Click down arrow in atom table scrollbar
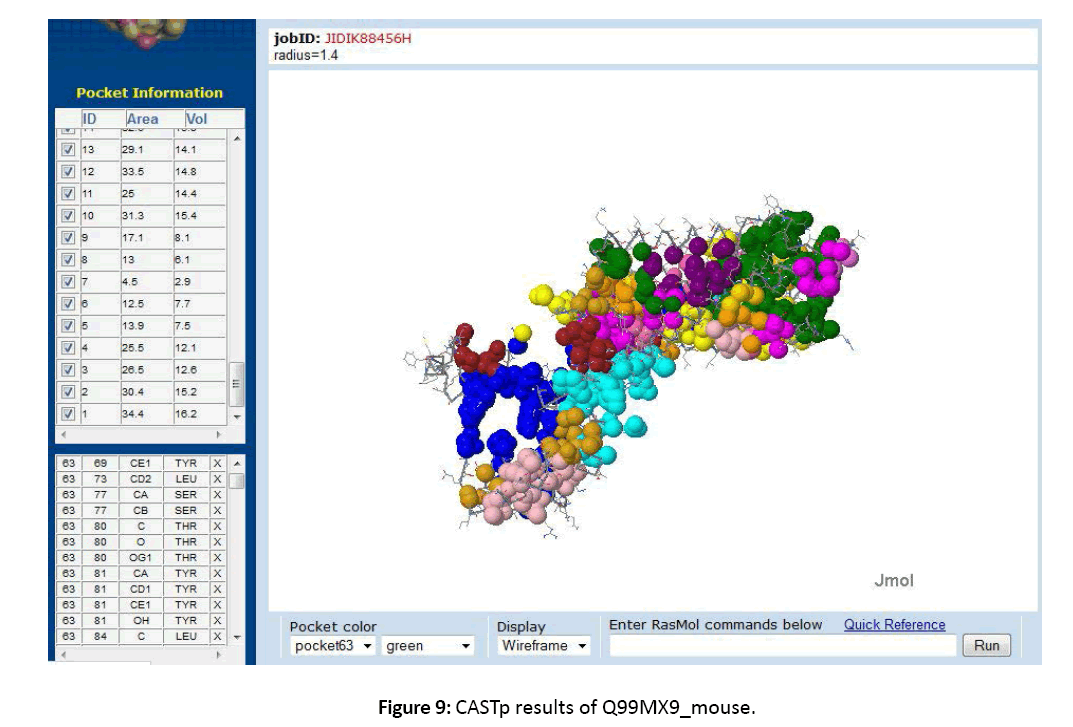The width and height of the screenshot is (1073, 727). (237, 636)
